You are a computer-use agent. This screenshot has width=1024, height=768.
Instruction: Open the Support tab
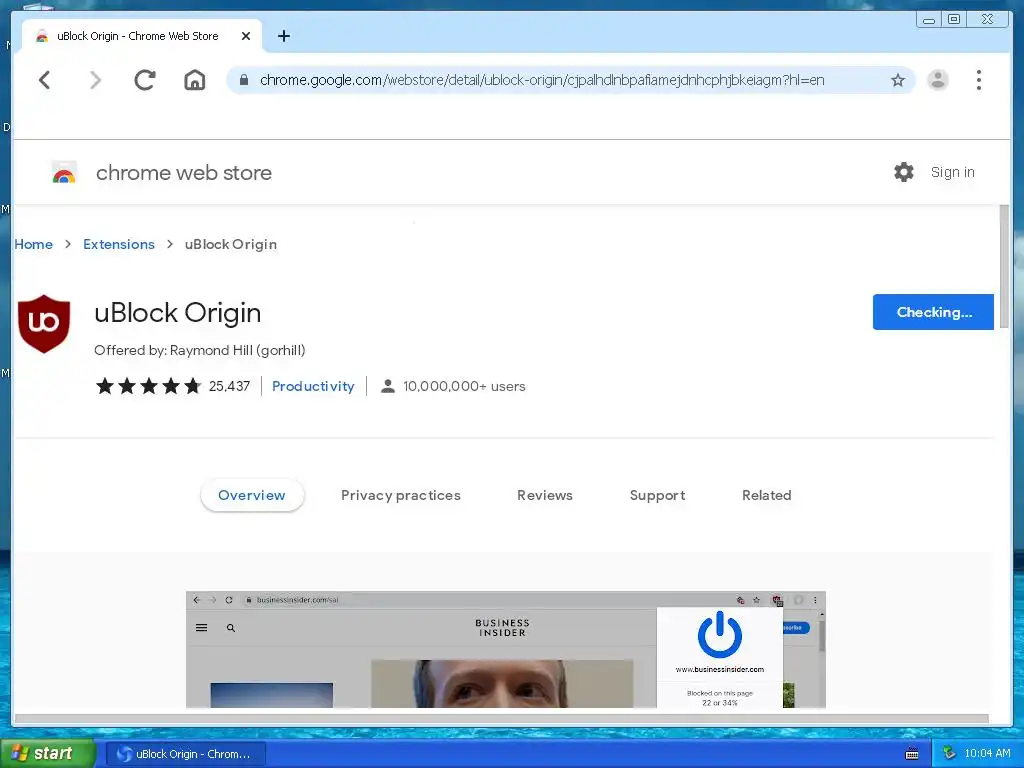pyautogui.click(x=658, y=495)
